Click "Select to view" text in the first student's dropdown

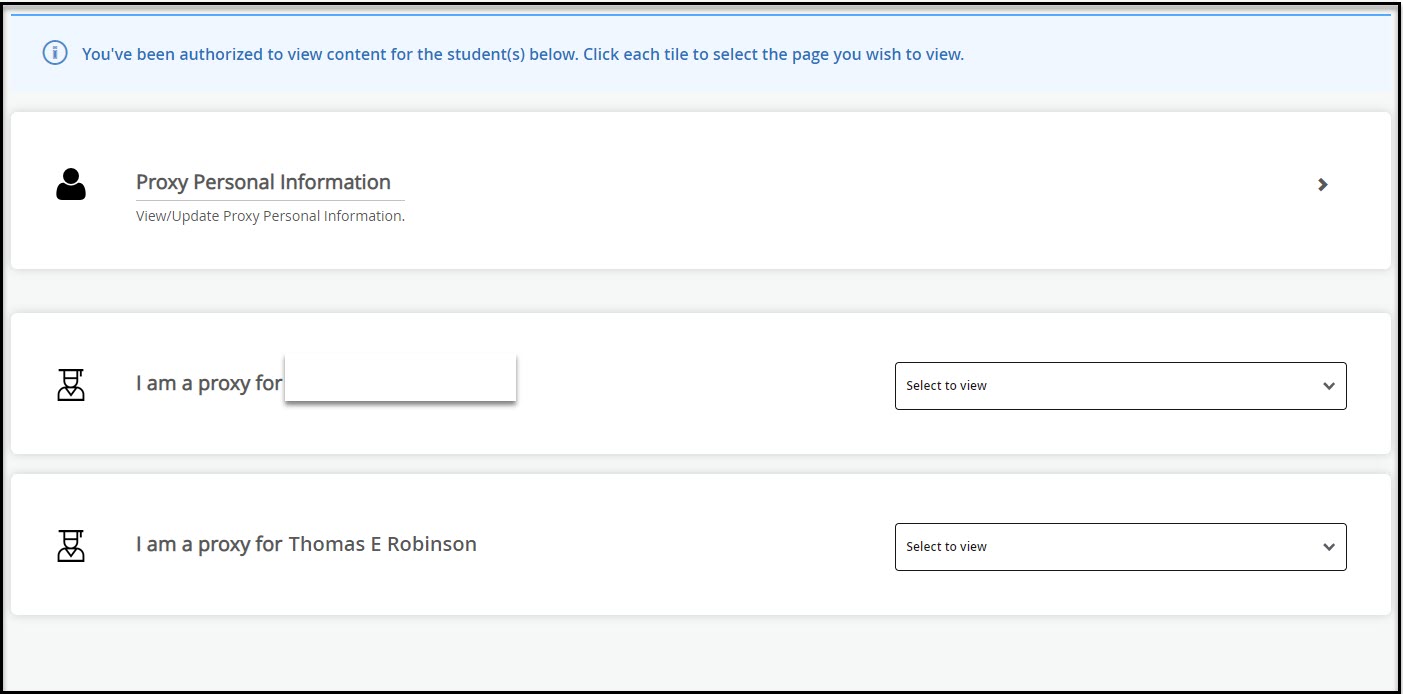[x=946, y=386]
